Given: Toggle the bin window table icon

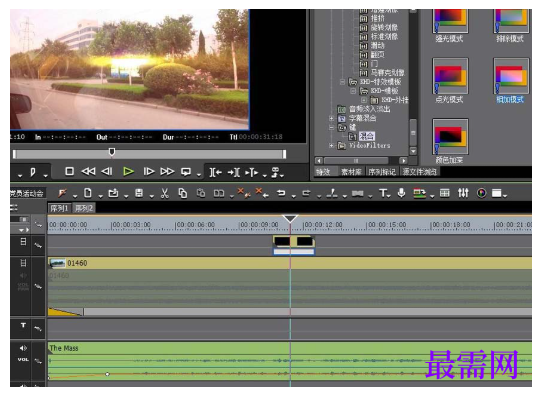Looking at the screenshot, I should pos(445,193).
